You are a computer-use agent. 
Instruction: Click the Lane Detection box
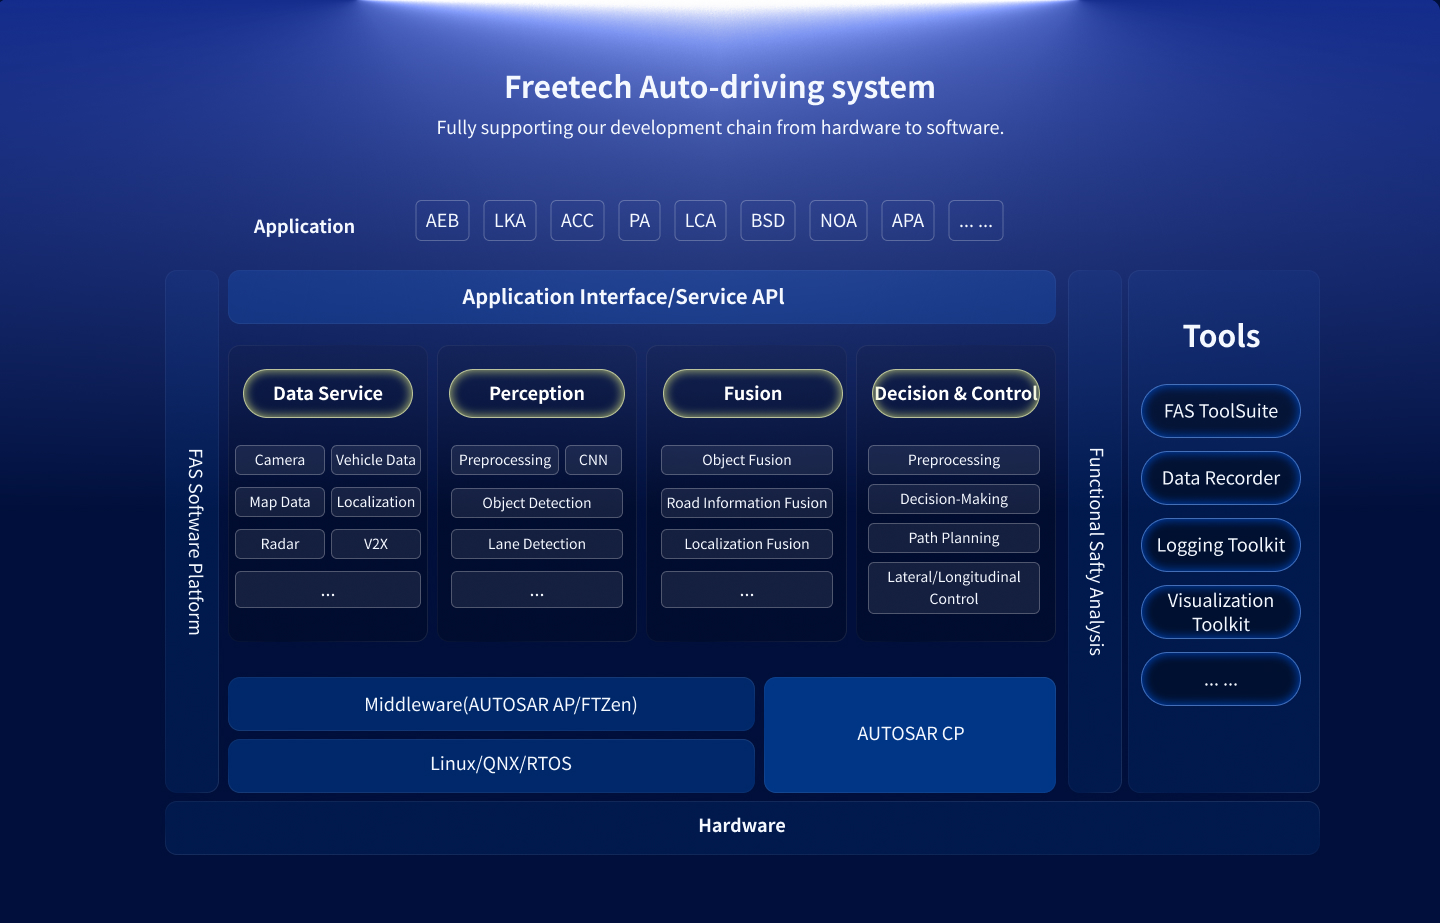tap(537, 544)
